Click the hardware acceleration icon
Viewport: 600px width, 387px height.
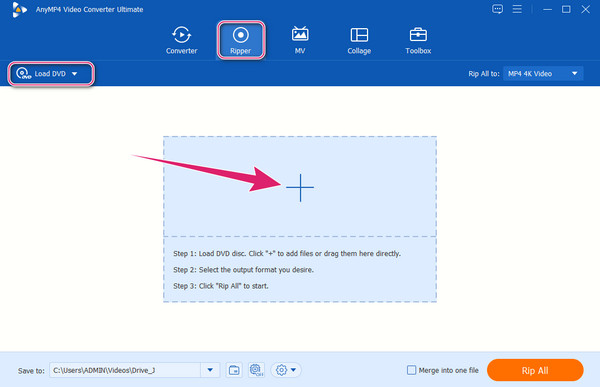pyautogui.click(x=256, y=370)
